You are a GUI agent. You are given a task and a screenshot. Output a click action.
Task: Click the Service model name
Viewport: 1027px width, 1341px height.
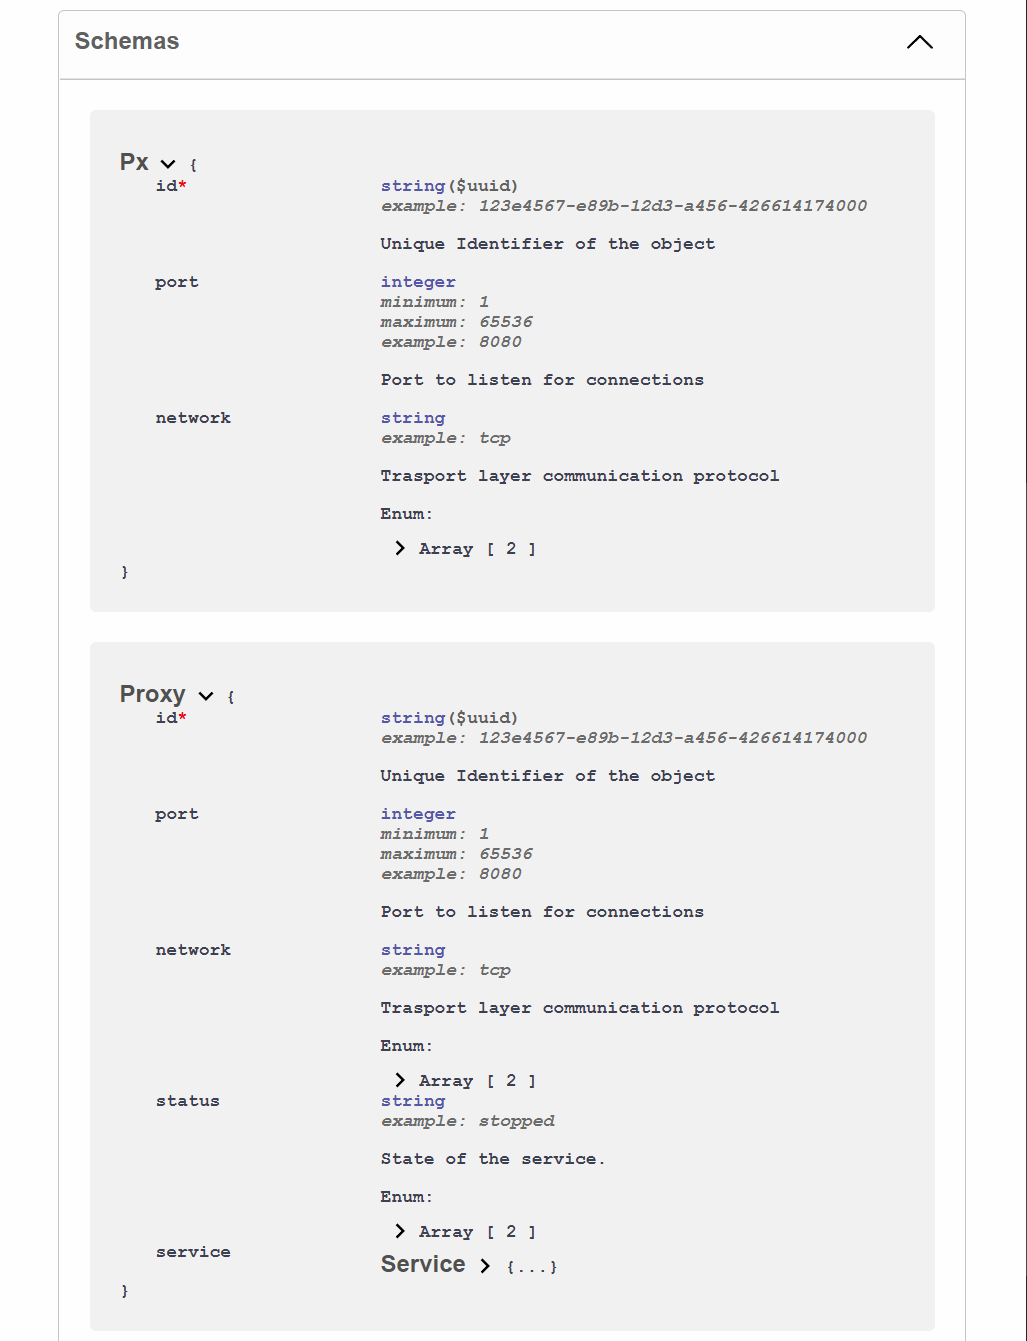click(x=423, y=1264)
